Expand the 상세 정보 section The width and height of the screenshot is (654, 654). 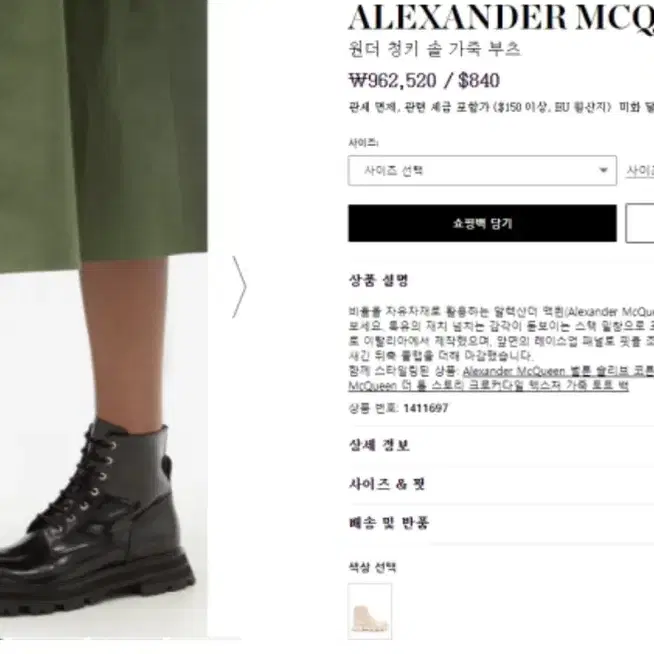tap(379, 445)
